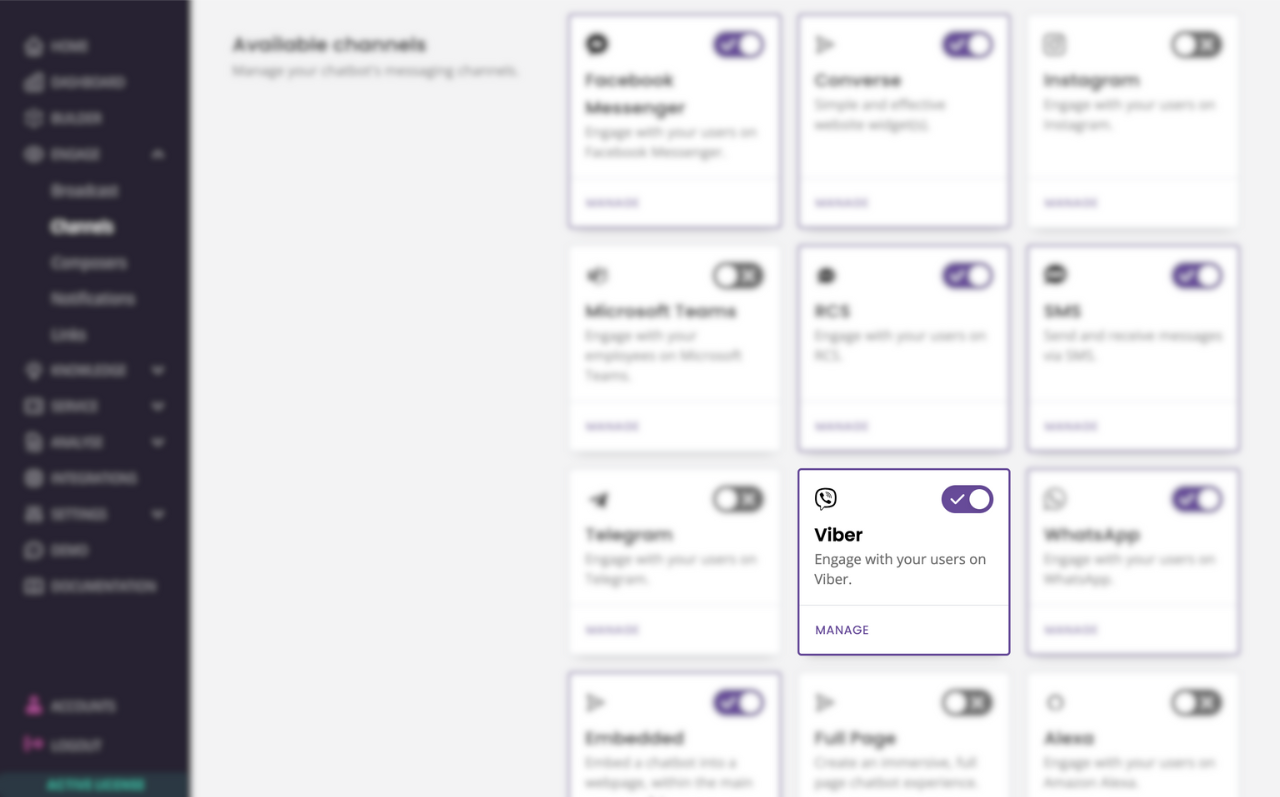Select Notifications in the sidebar
This screenshot has height=797, width=1280.
coord(93,298)
